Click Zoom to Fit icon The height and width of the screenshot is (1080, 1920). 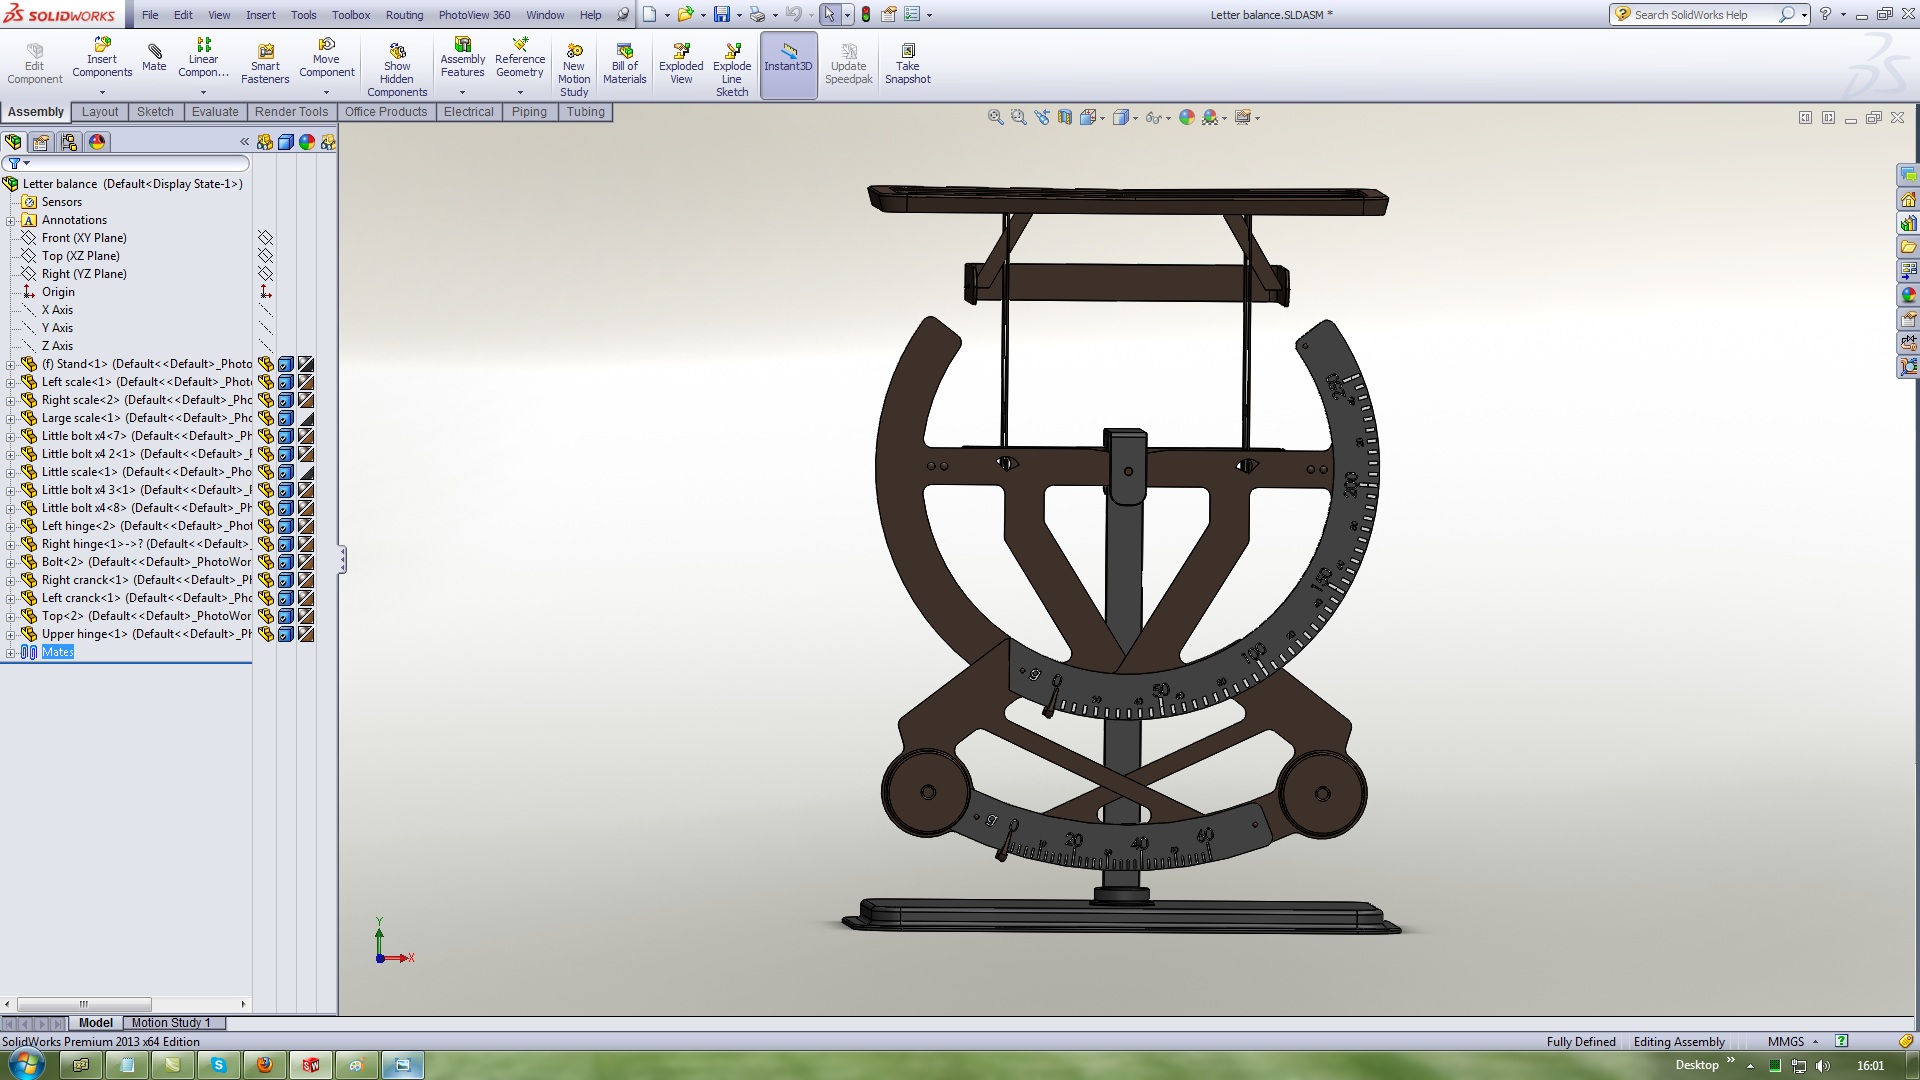coord(995,117)
